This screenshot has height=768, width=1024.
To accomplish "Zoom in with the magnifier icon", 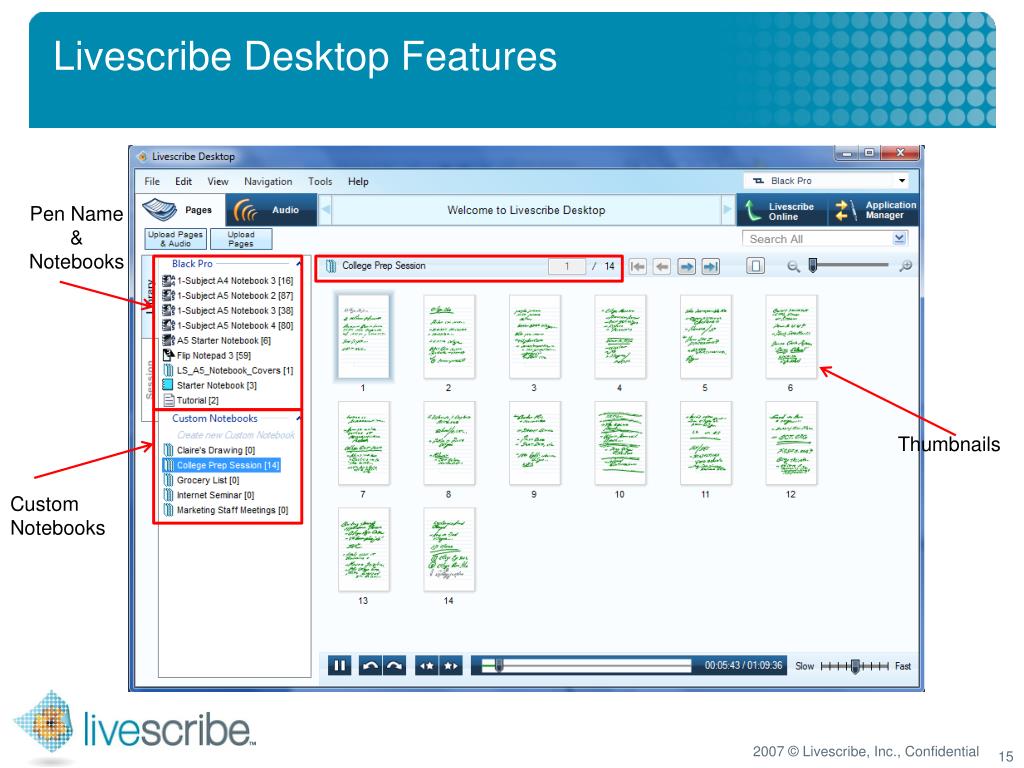I will click(906, 266).
